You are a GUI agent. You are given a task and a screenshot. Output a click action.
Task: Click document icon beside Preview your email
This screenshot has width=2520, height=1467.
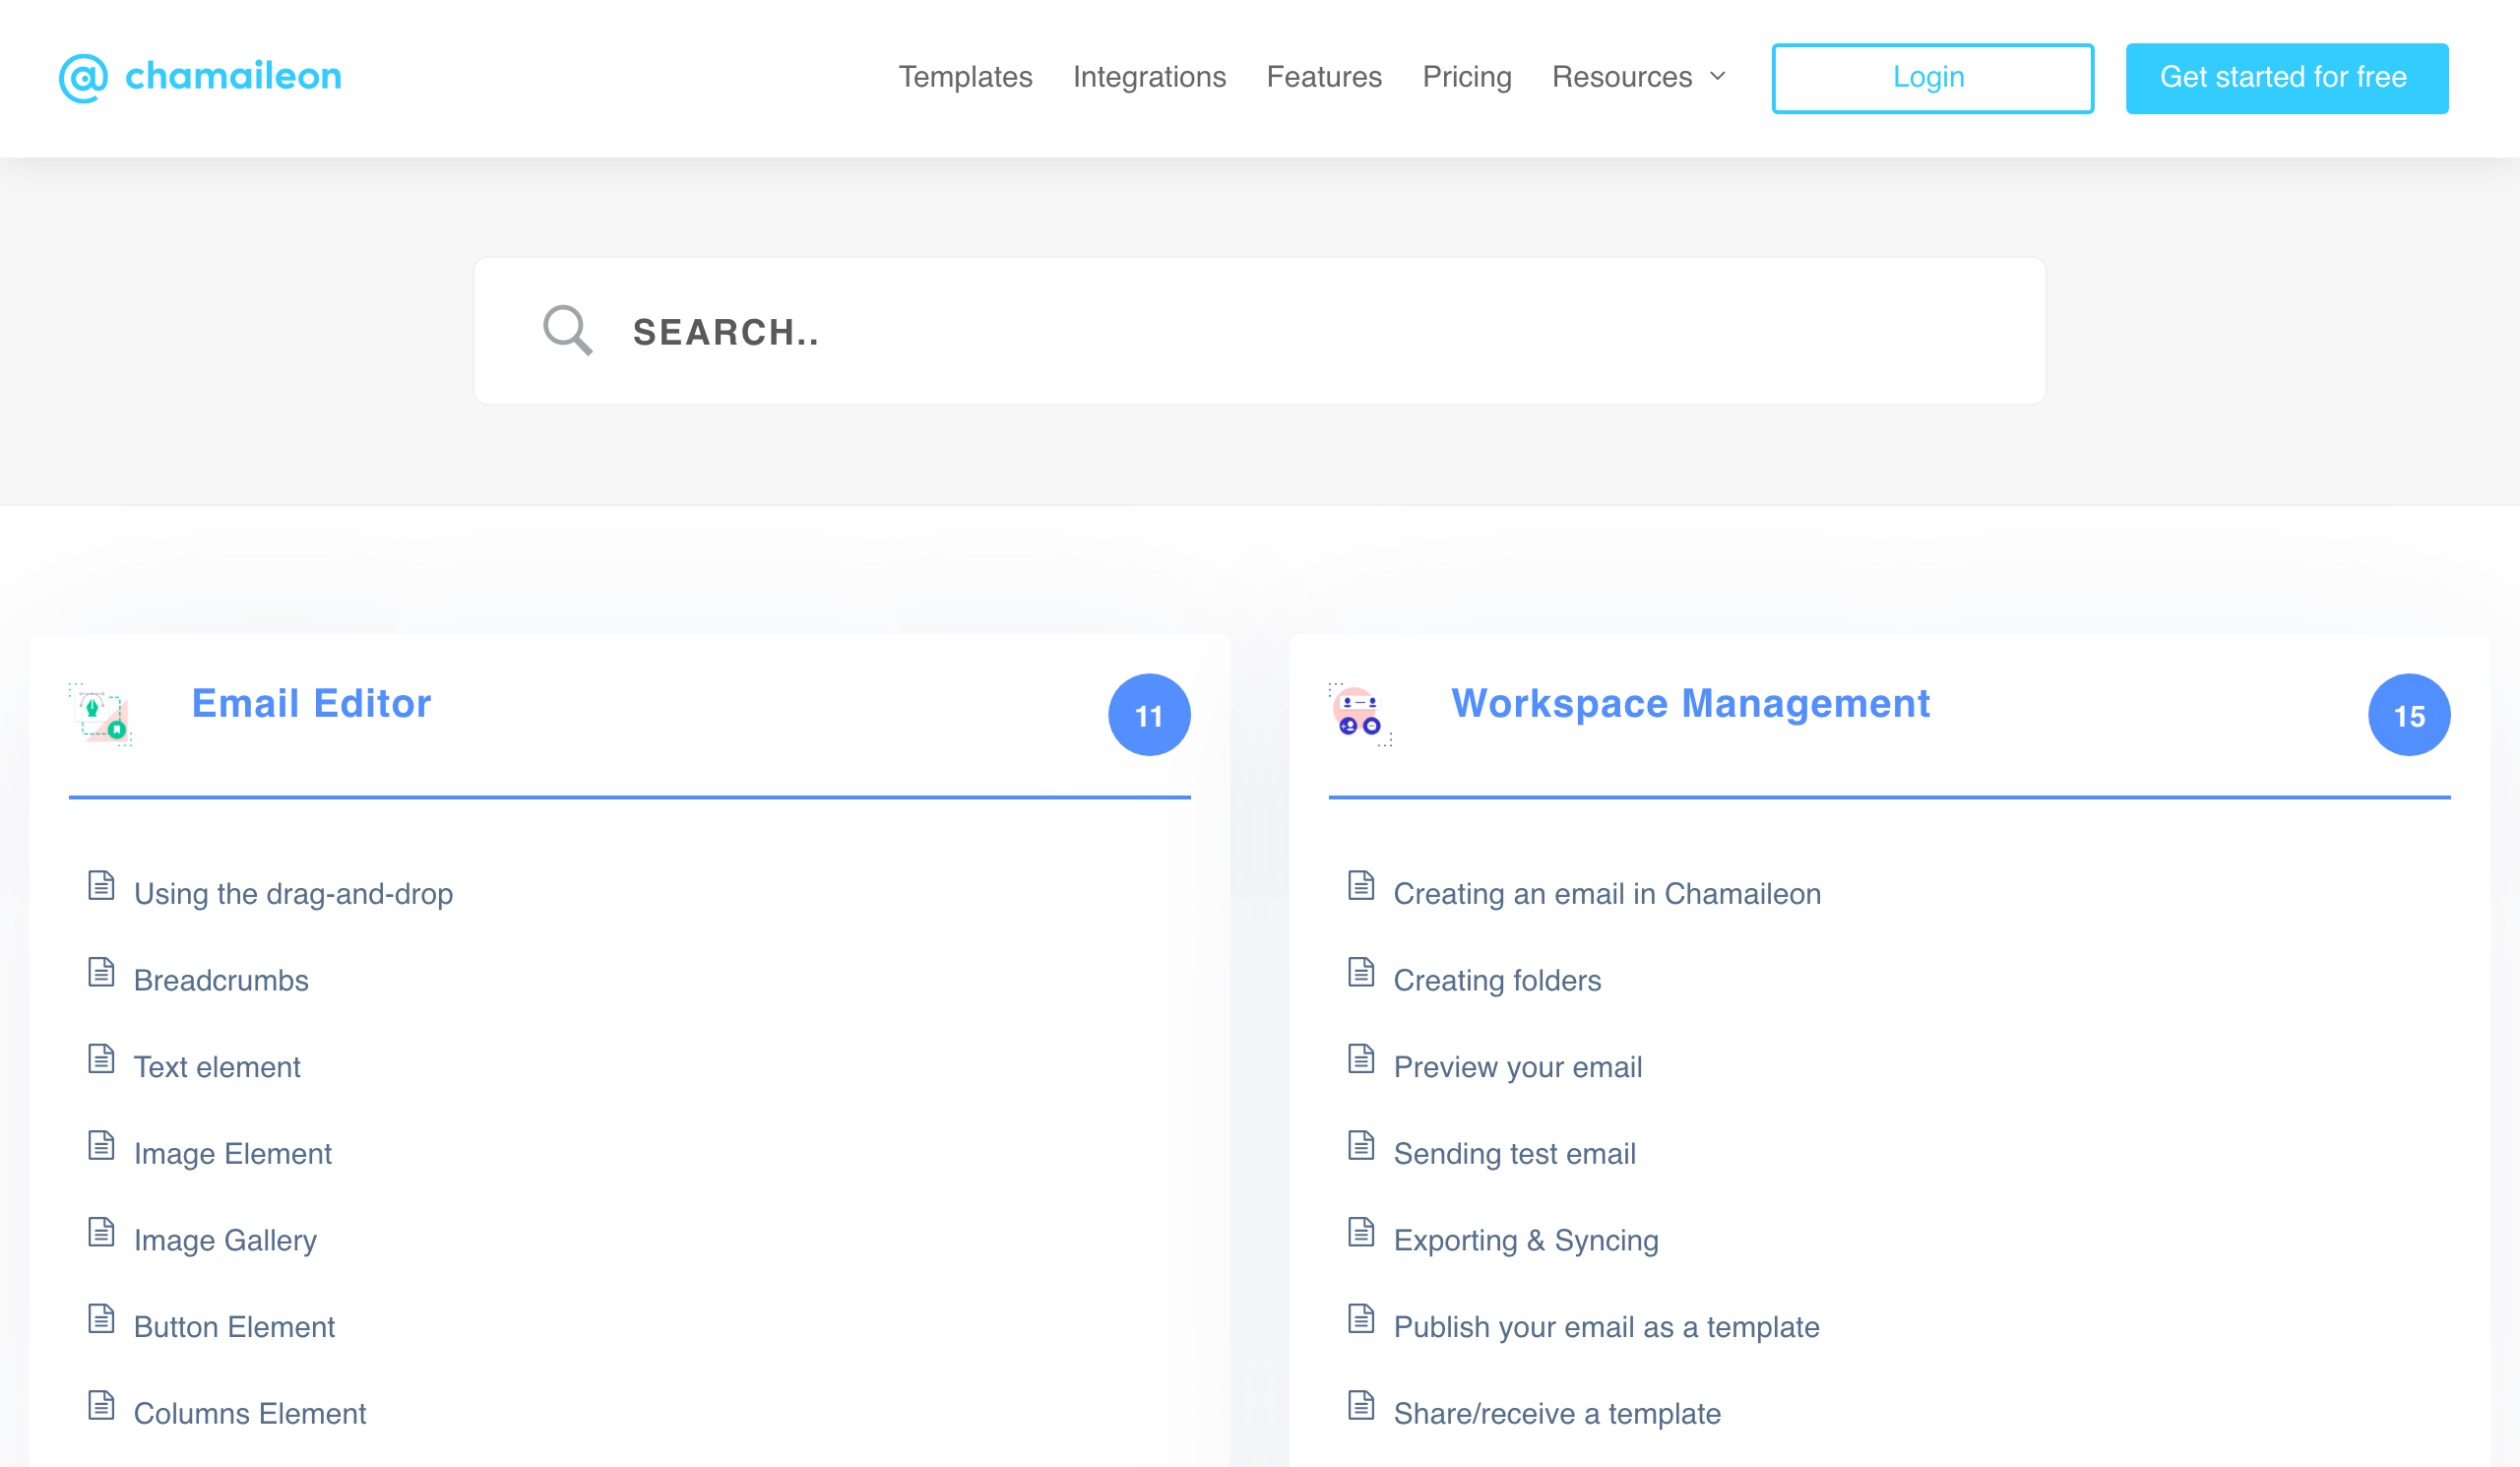[1361, 1058]
